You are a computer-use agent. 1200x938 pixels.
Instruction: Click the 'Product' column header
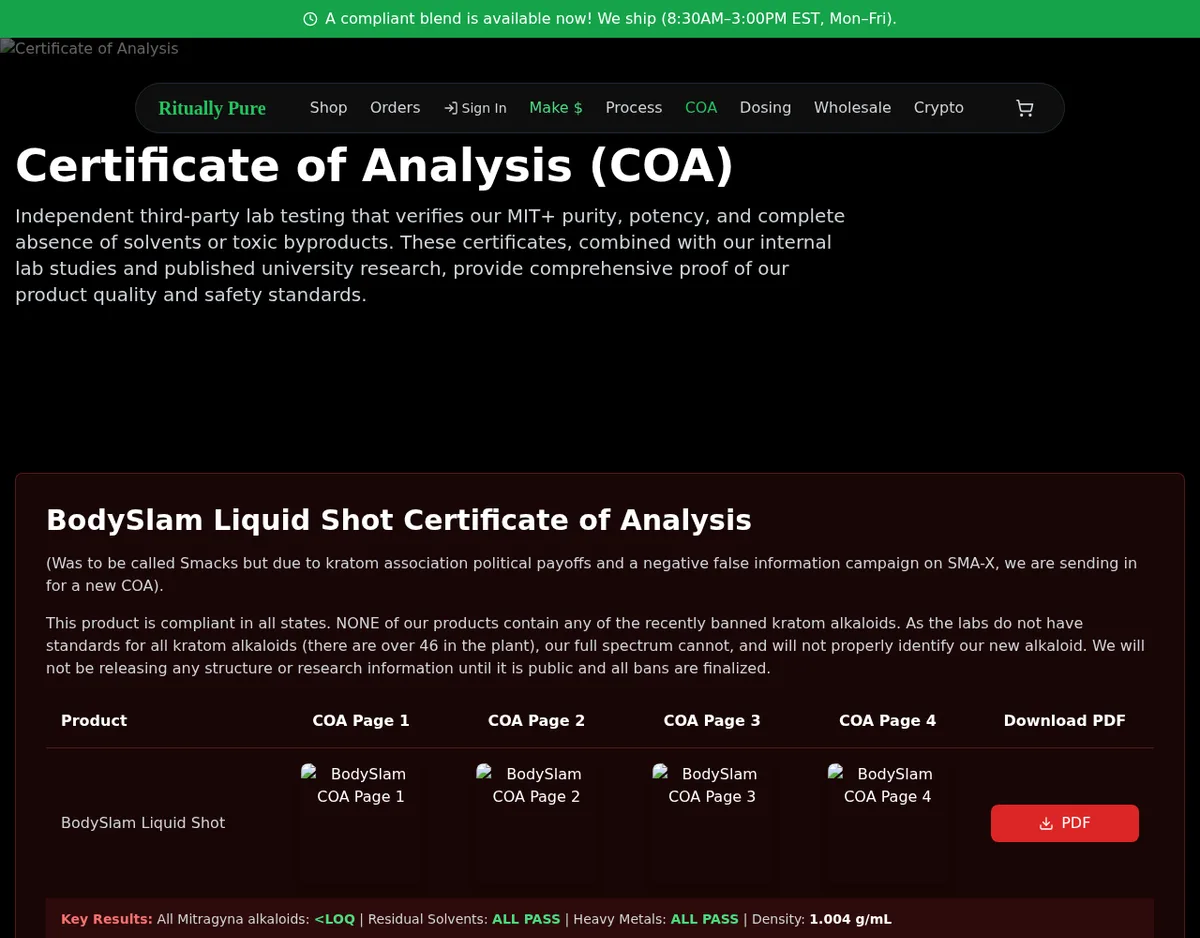click(x=94, y=721)
